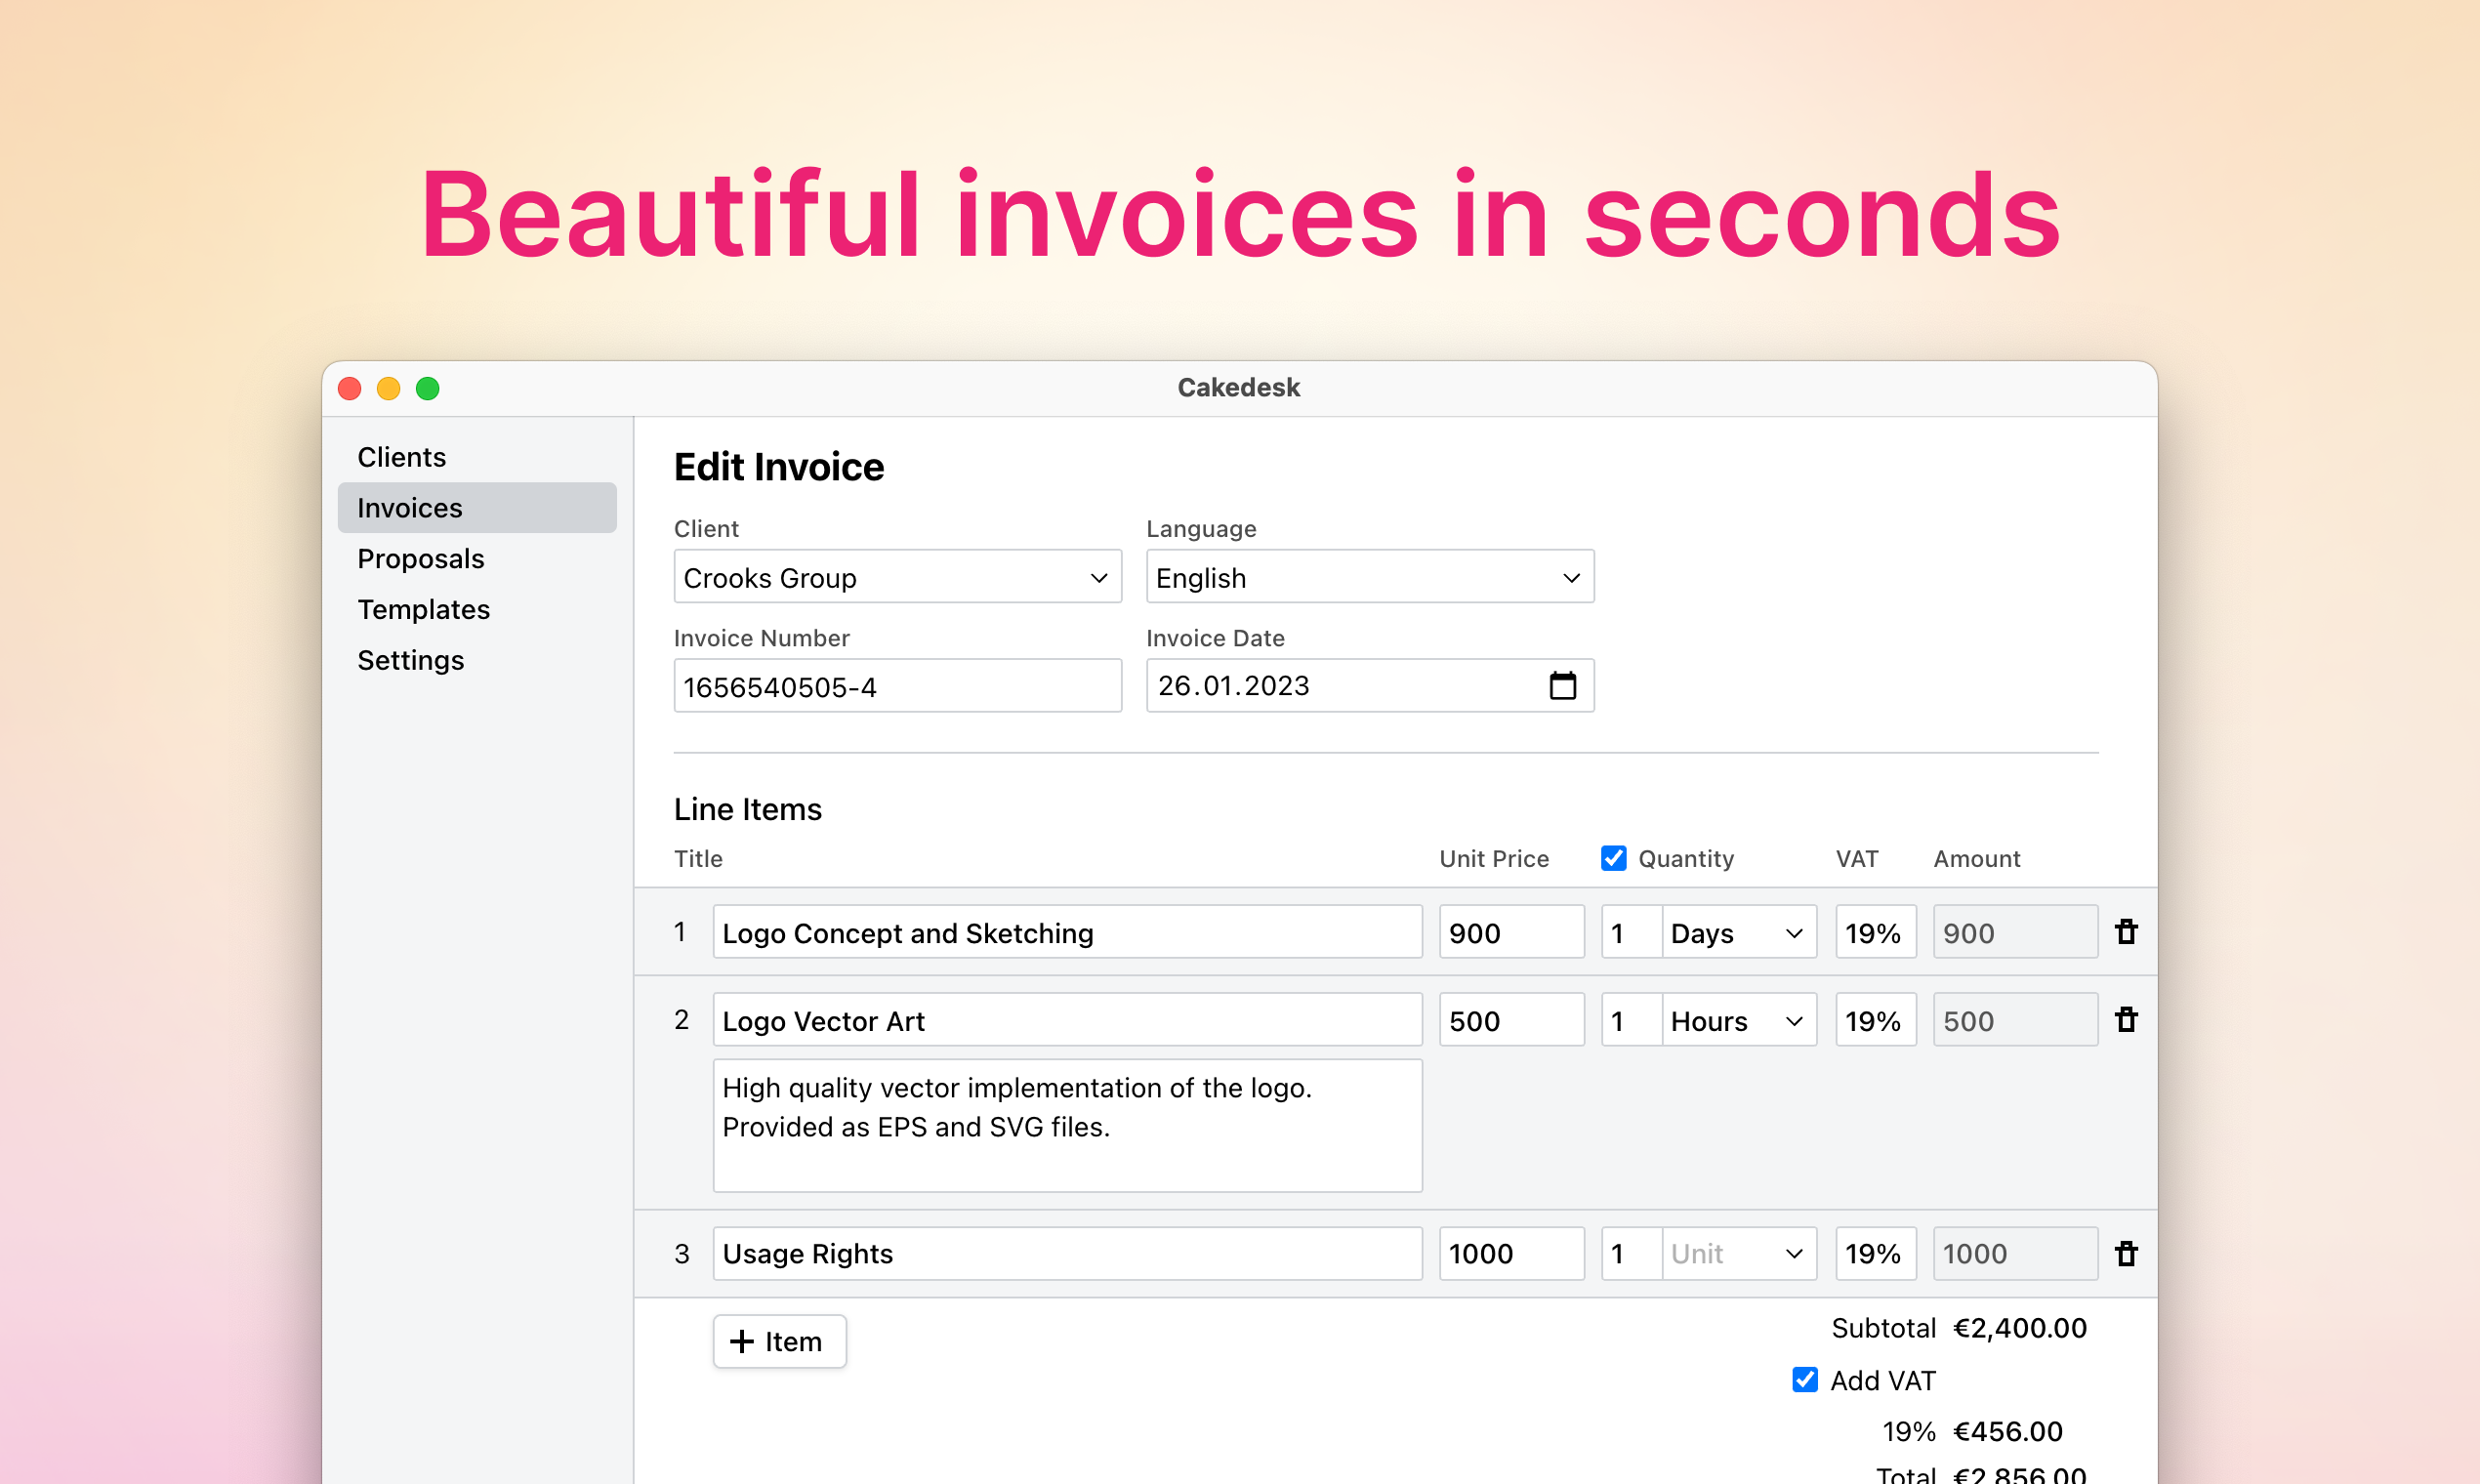Image resolution: width=2480 pixels, height=1484 pixels.
Task: Open Templates in the sidebar
Action: point(477,610)
